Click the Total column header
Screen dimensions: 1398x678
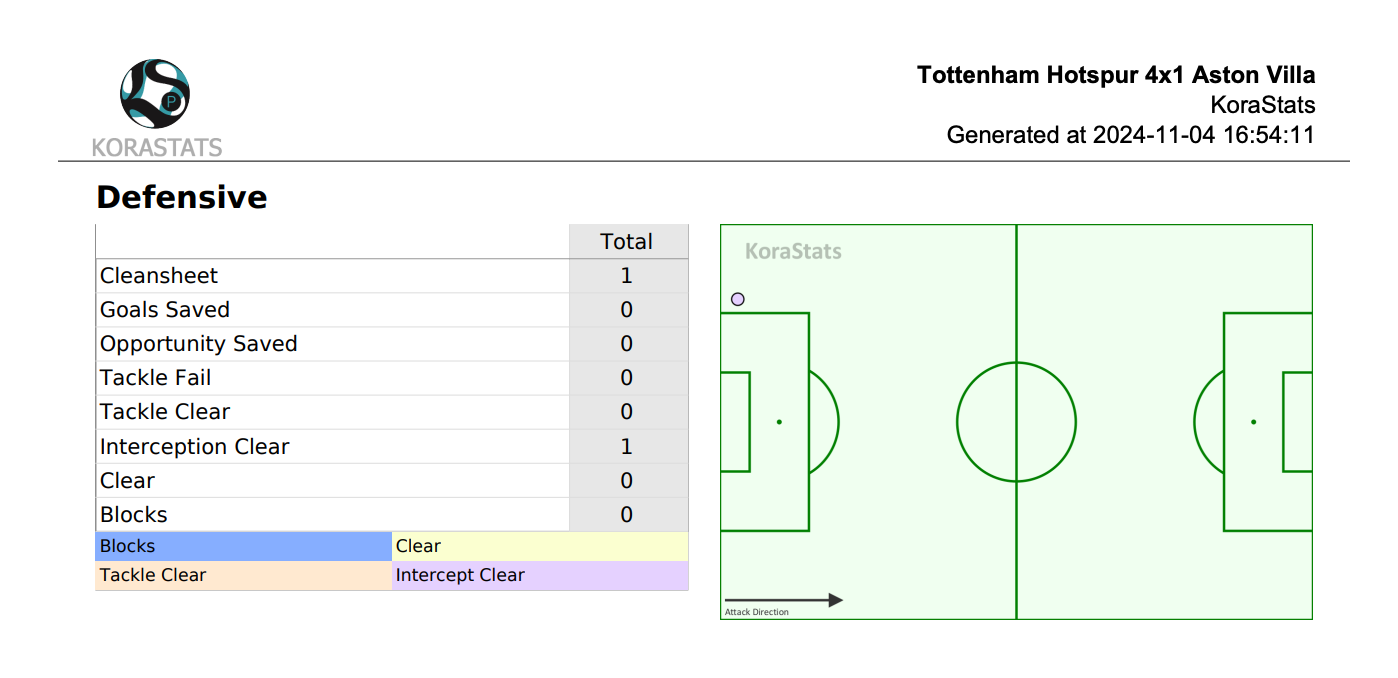click(x=626, y=242)
